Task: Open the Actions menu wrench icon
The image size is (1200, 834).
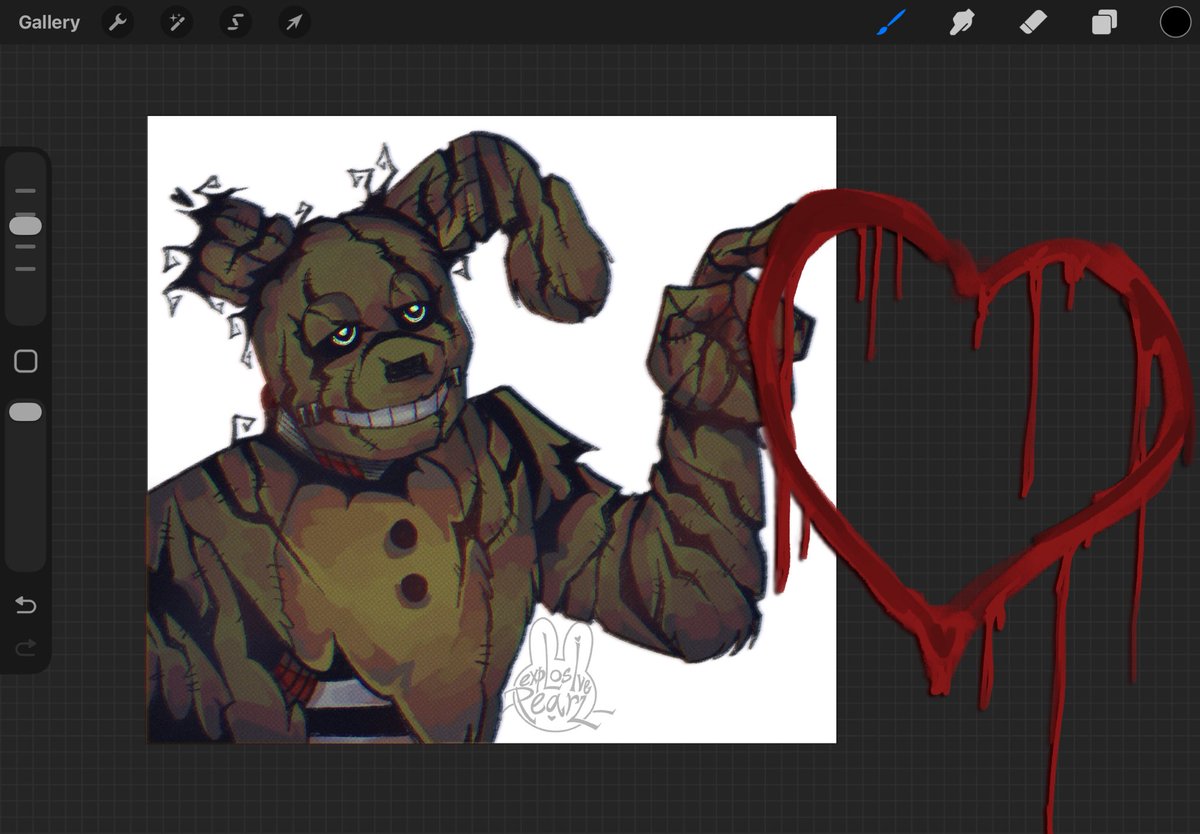Action: point(118,22)
